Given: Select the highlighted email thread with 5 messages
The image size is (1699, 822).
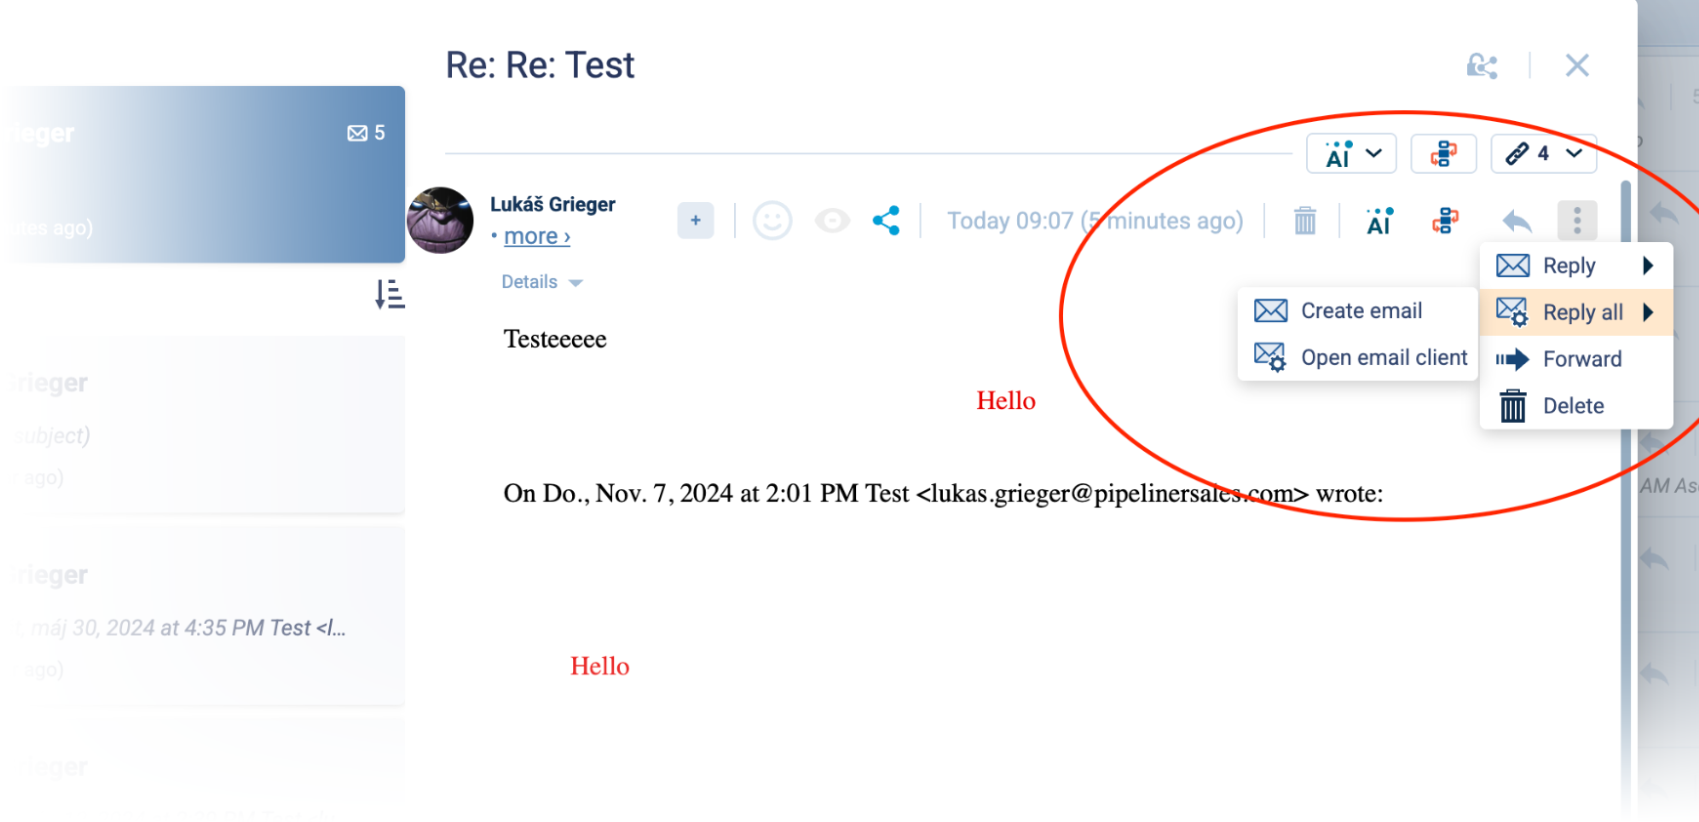Looking at the screenshot, I should 203,175.
